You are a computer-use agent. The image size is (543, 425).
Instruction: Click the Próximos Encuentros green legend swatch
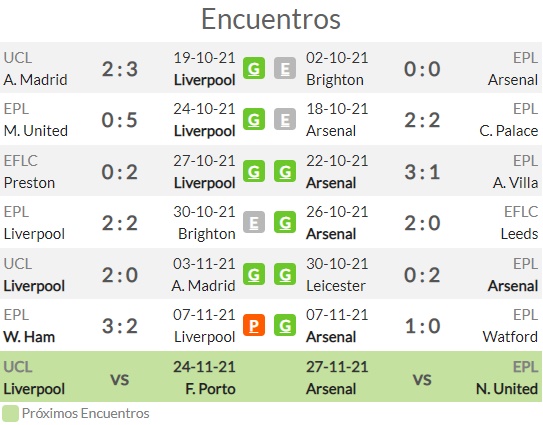(10, 414)
